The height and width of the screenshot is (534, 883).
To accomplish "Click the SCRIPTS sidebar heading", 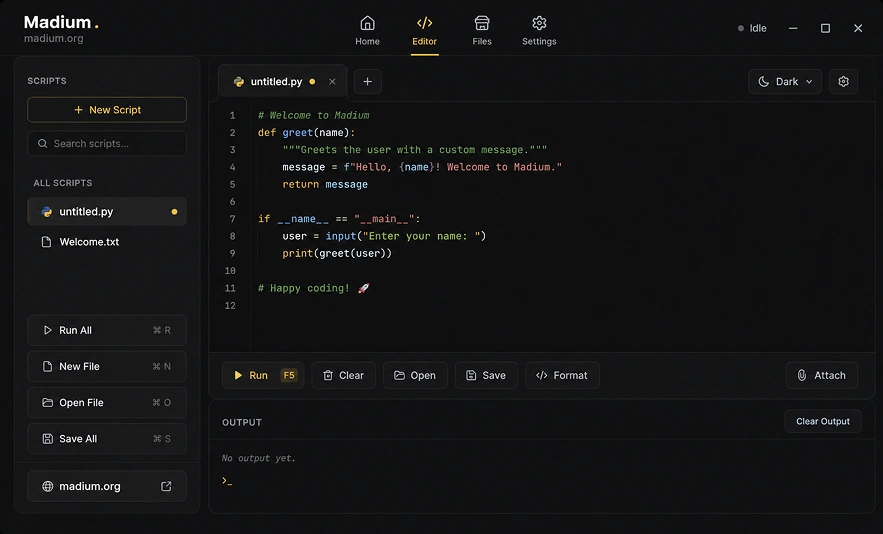I will click(x=47, y=81).
